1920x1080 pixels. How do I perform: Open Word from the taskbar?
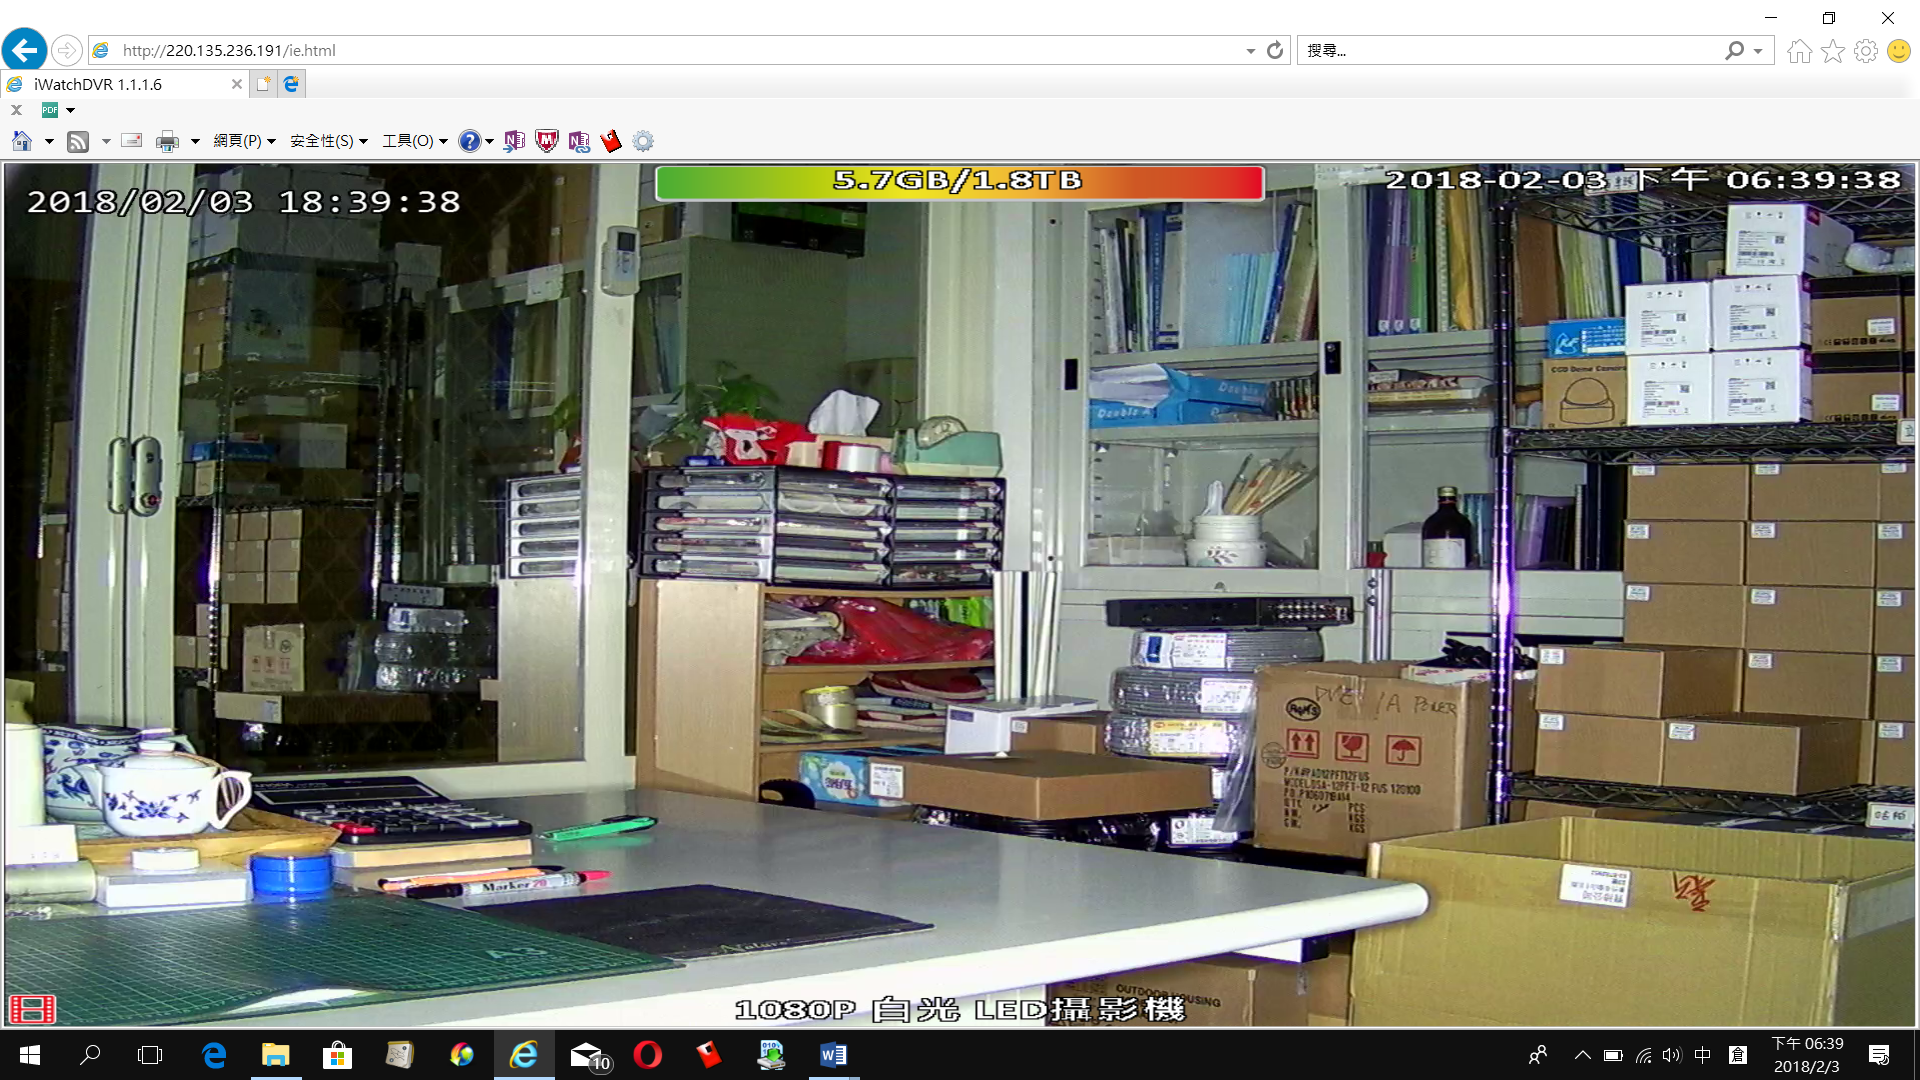click(833, 1055)
